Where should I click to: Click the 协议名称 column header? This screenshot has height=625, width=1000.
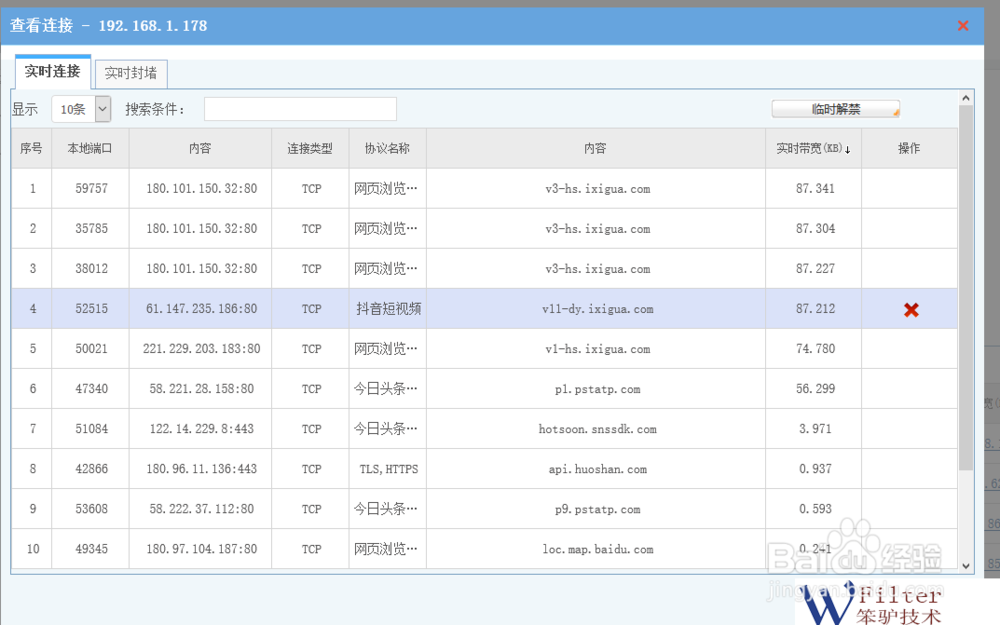[387, 149]
